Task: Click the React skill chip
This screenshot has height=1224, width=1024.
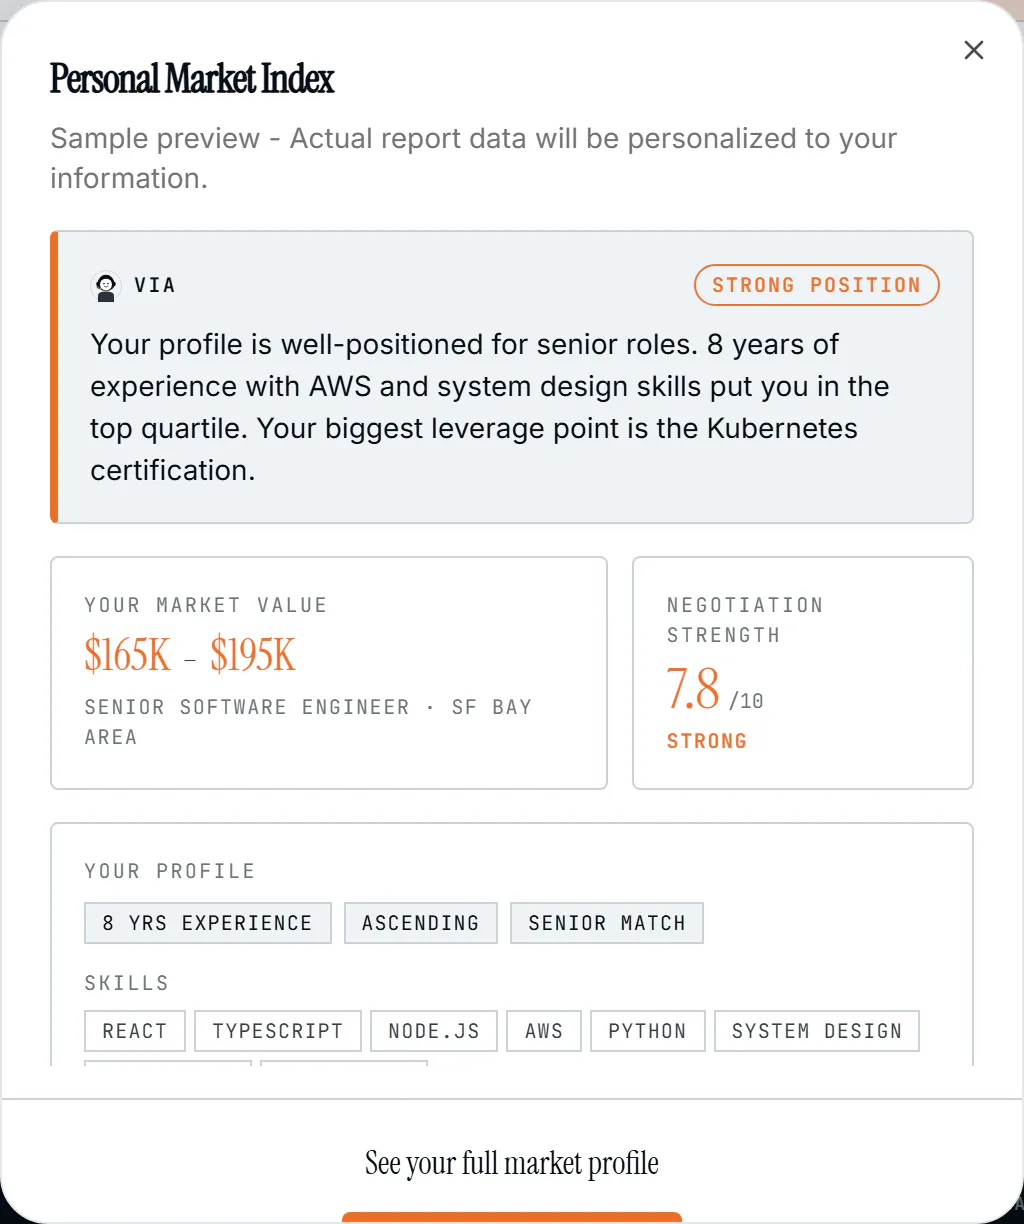Action: [135, 1031]
